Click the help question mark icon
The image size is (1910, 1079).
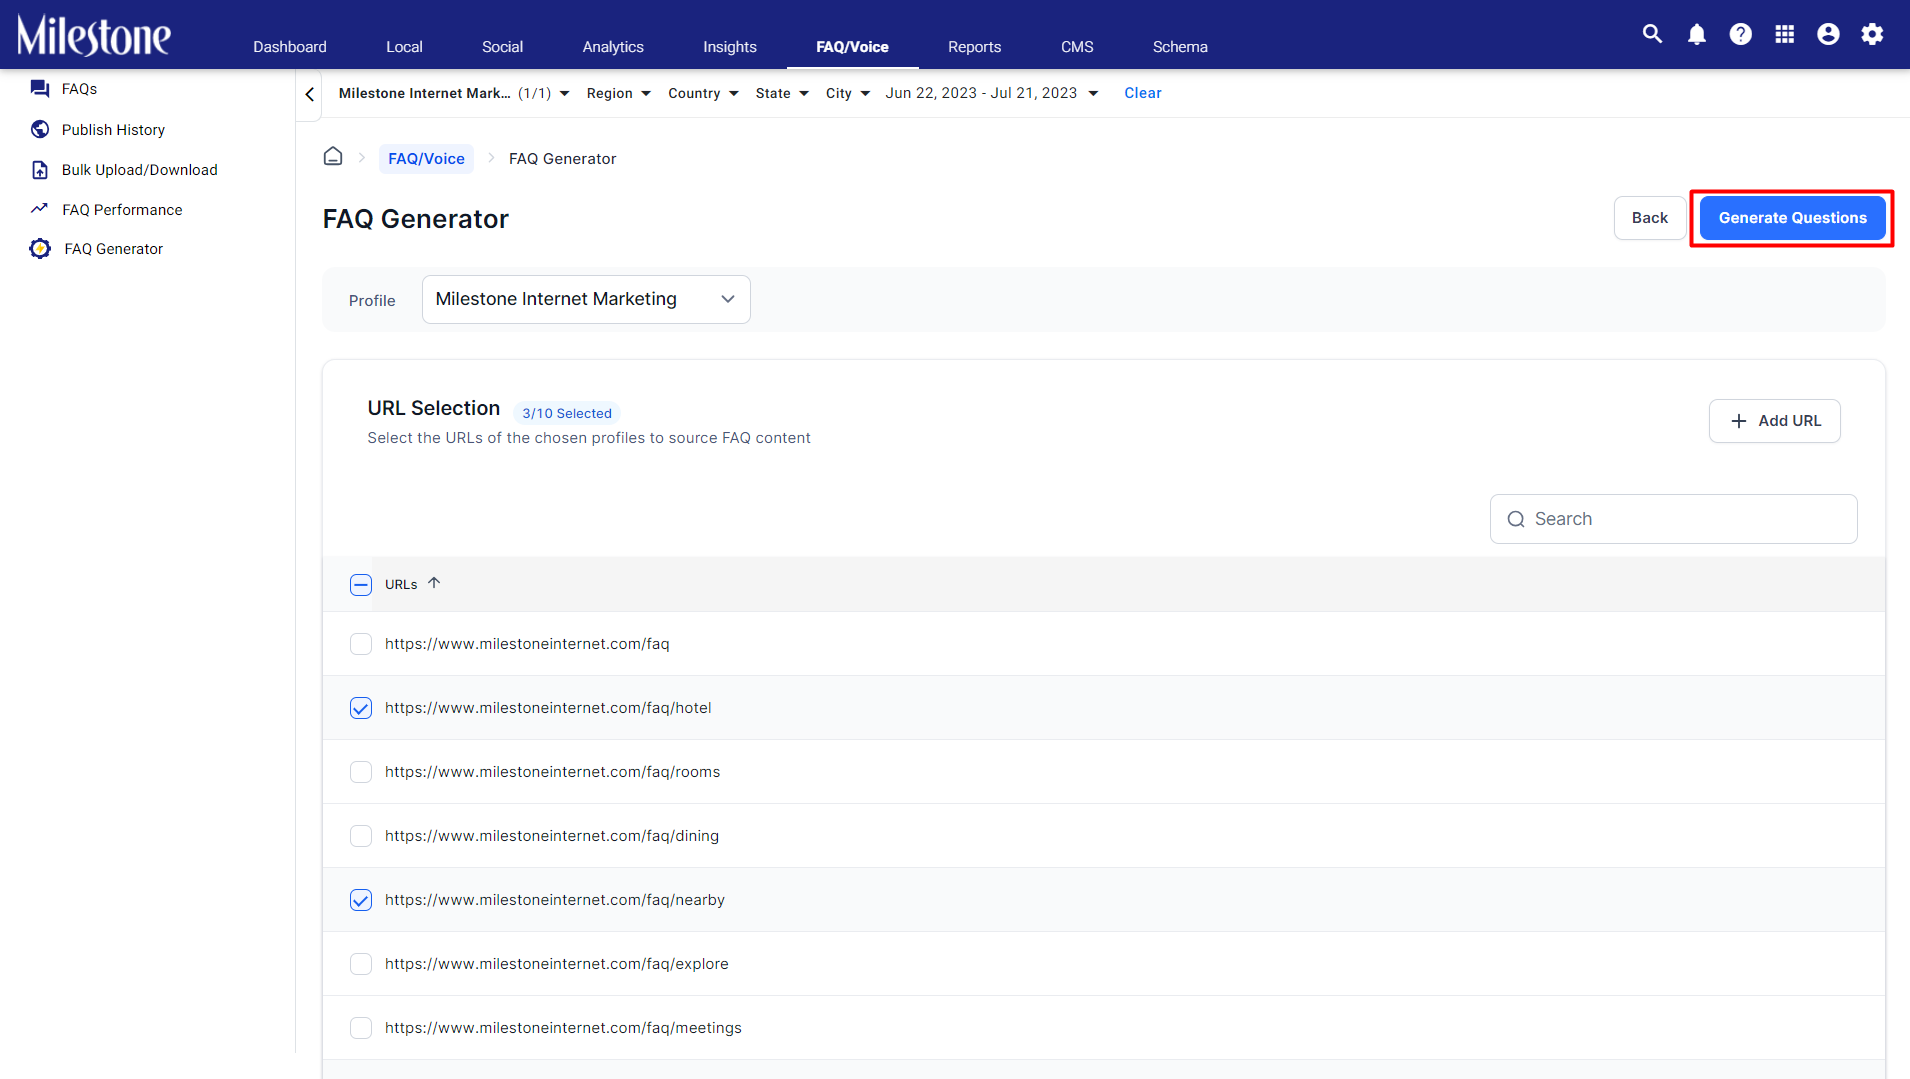tap(1740, 34)
